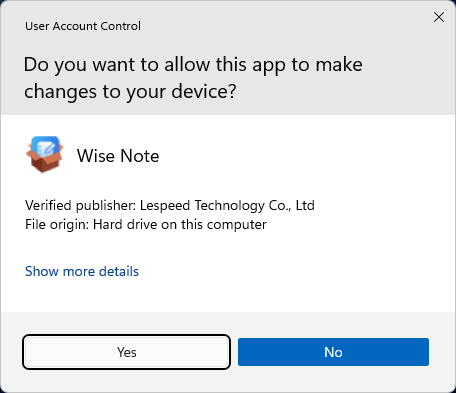Image resolution: width=456 pixels, height=393 pixels.
Task: Click the word 'No' on the blue button
Action: [x=333, y=352]
